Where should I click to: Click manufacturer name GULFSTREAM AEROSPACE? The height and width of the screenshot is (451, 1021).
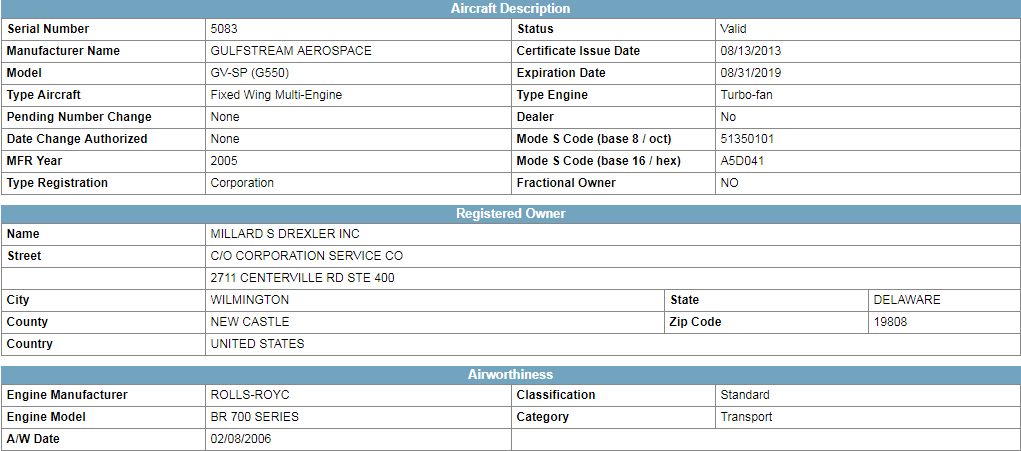tap(291, 51)
